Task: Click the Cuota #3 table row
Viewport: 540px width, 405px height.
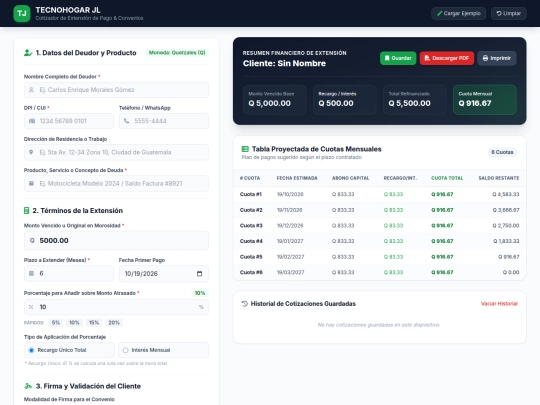Action: [380, 226]
